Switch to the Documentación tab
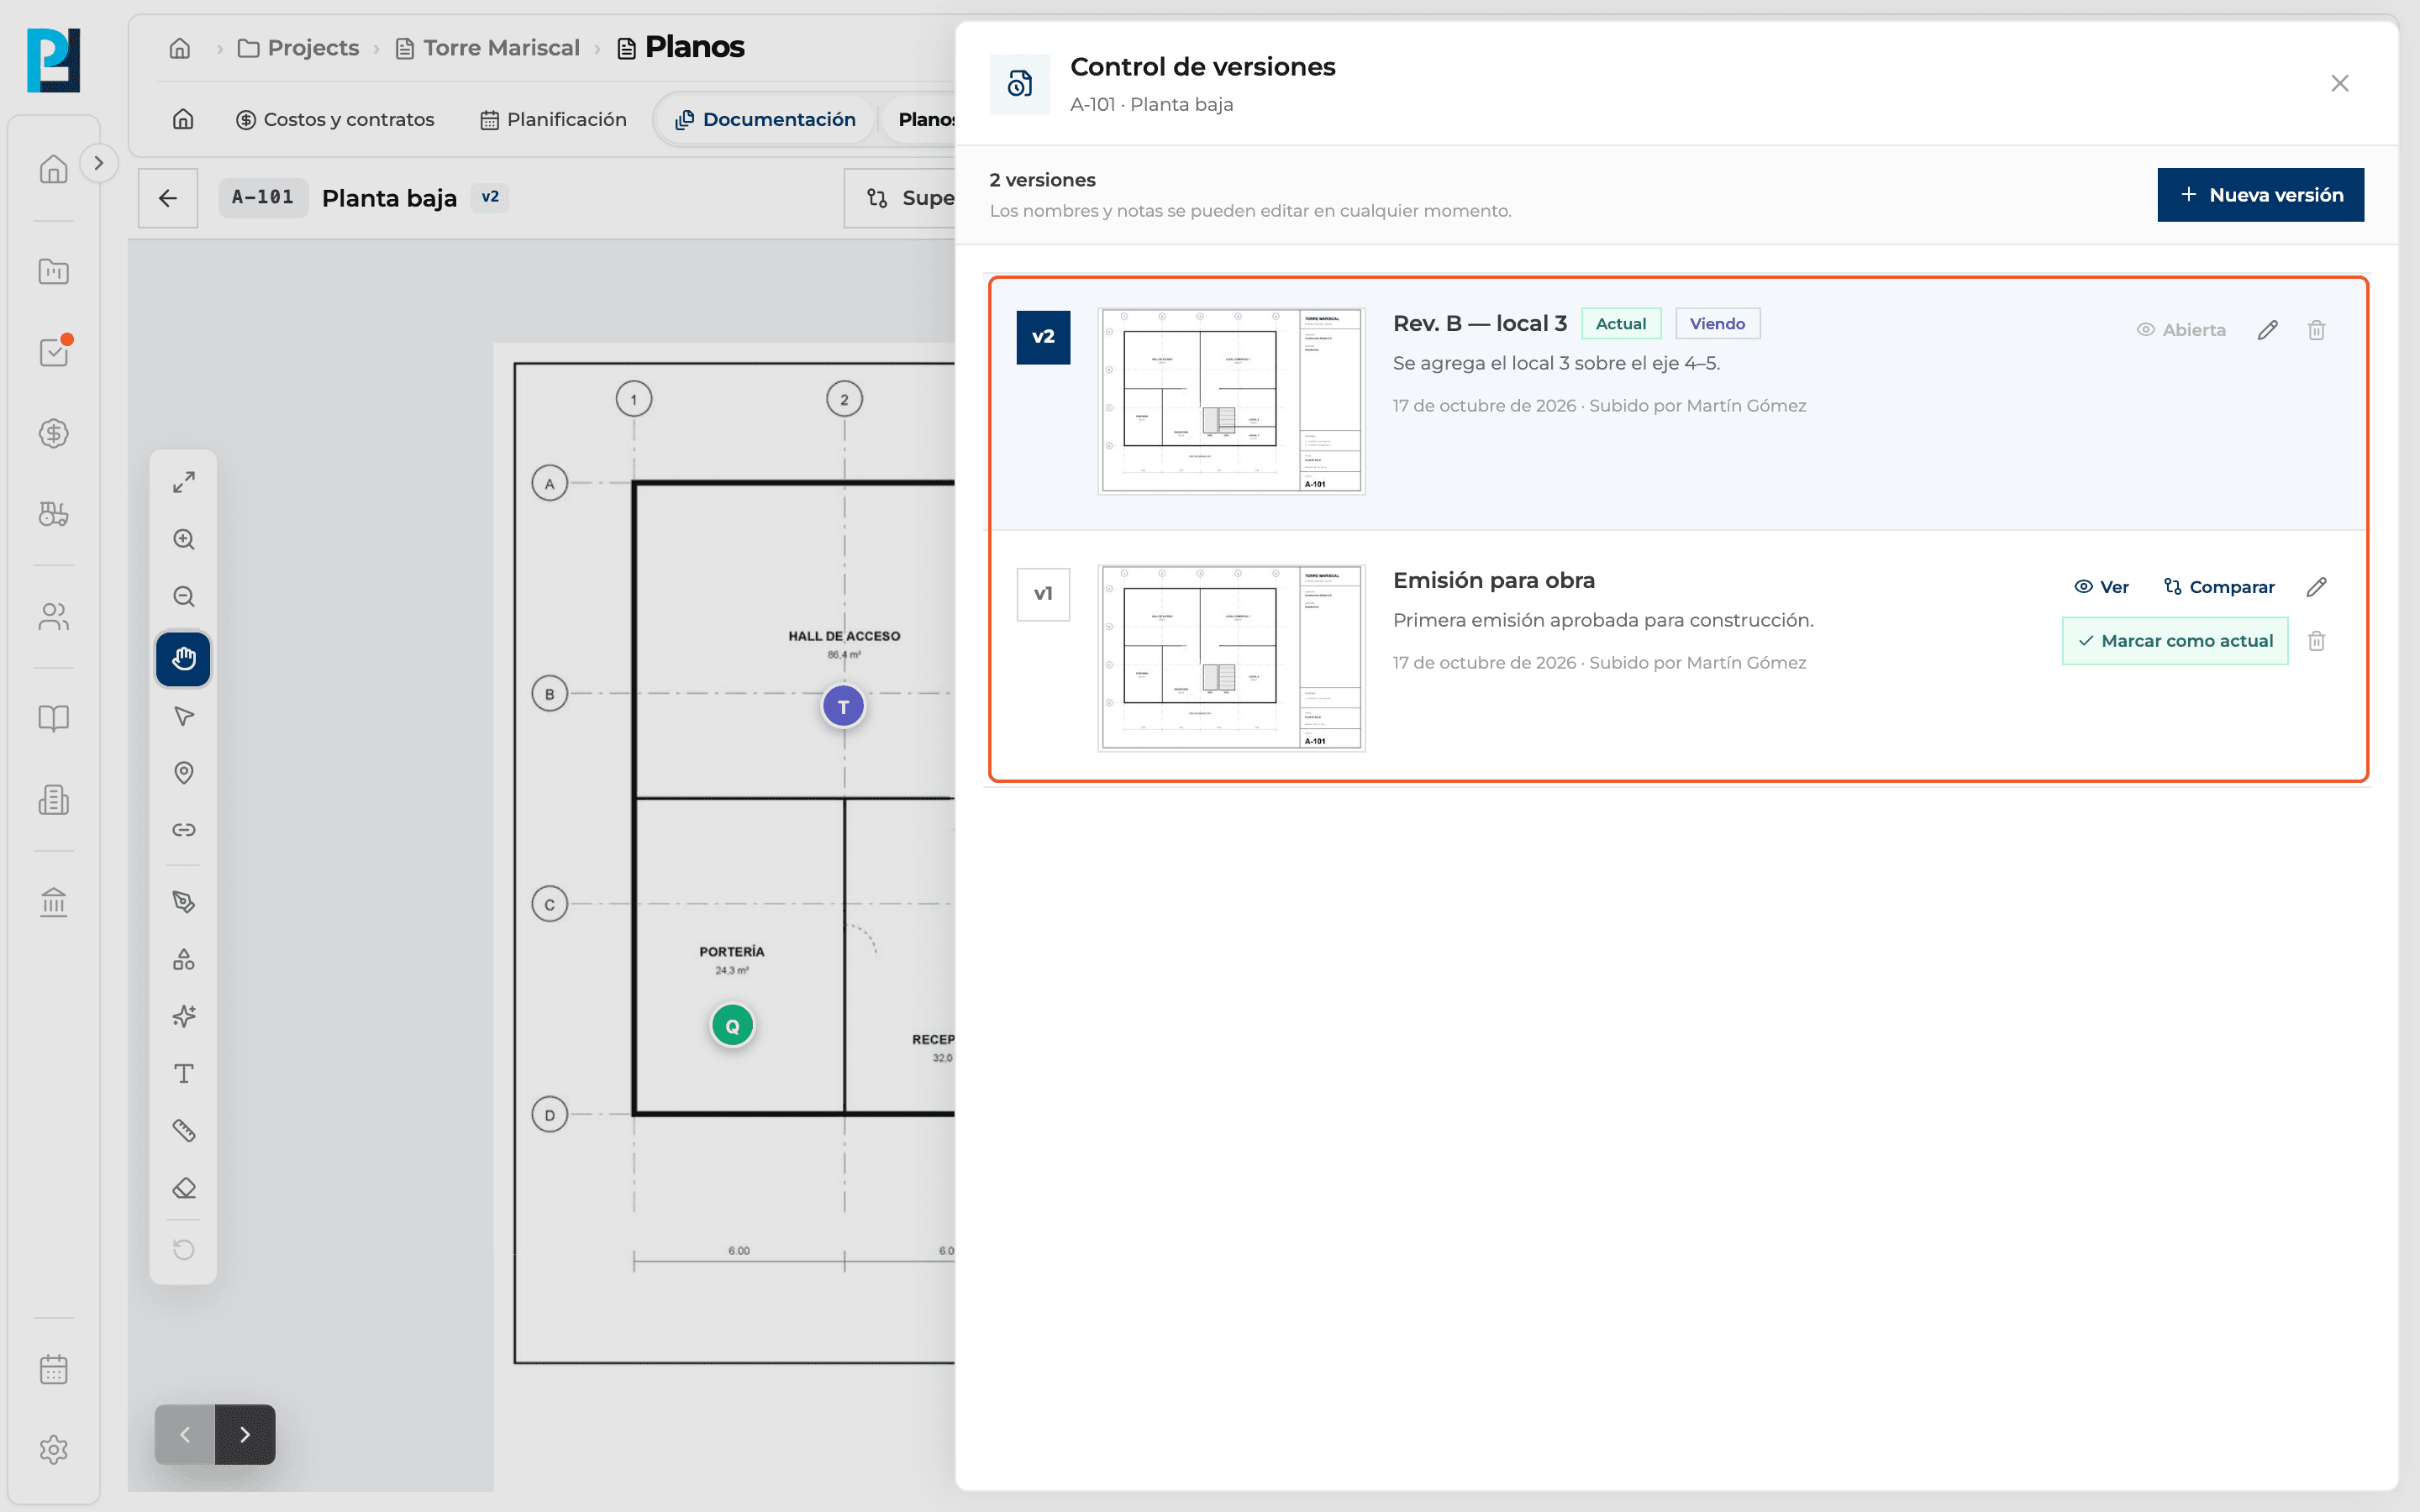Image resolution: width=2420 pixels, height=1512 pixels. pyautogui.click(x=765, y=119)
